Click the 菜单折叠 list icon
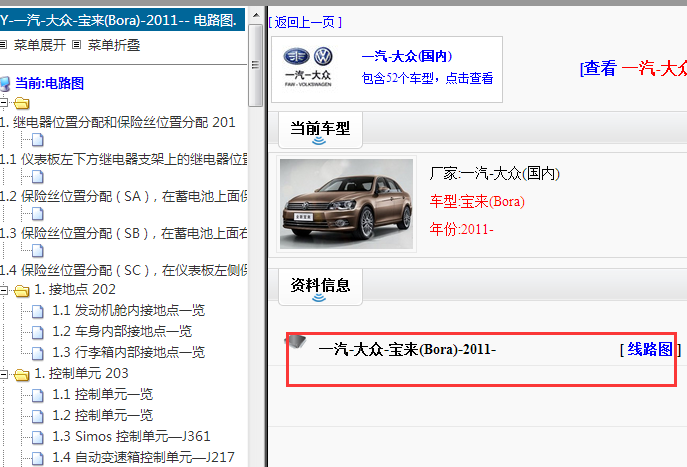 (x=77, y=45)
